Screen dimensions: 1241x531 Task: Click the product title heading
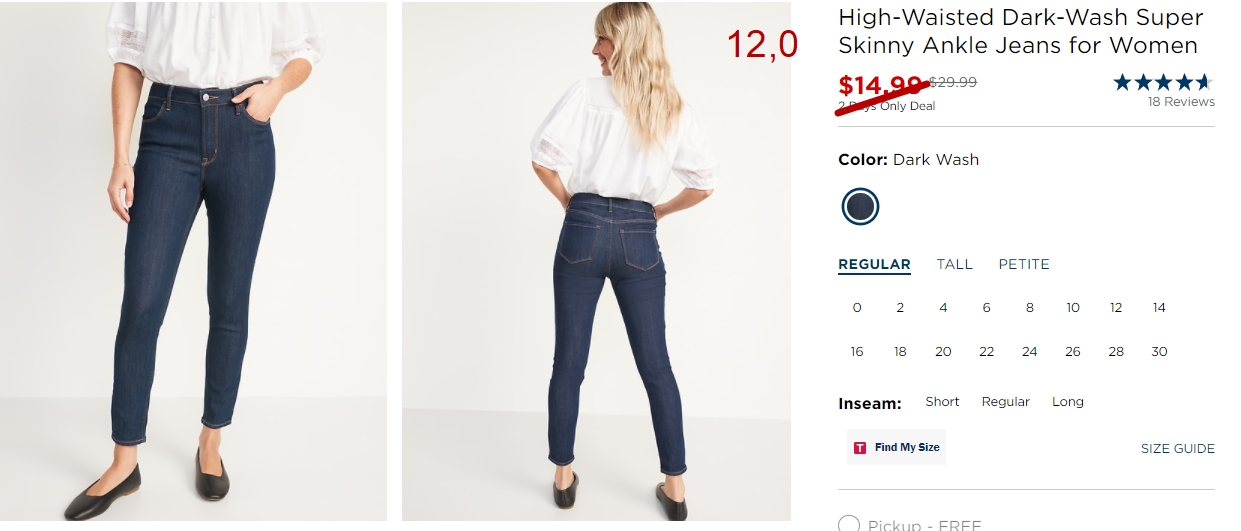(x=1020, y=31)
